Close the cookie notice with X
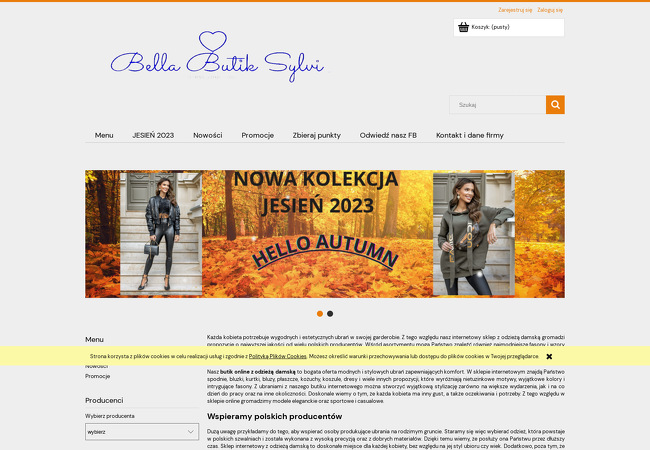The height and width of the screenshot is (450, 650). tap(549, 356)
